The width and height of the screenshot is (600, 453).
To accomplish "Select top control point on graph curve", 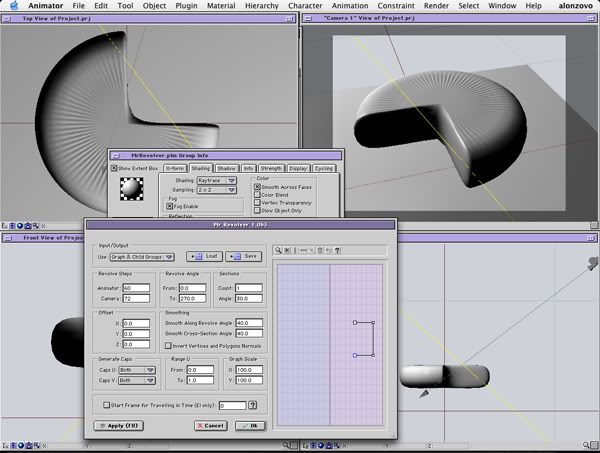I will tap(354, 322).
